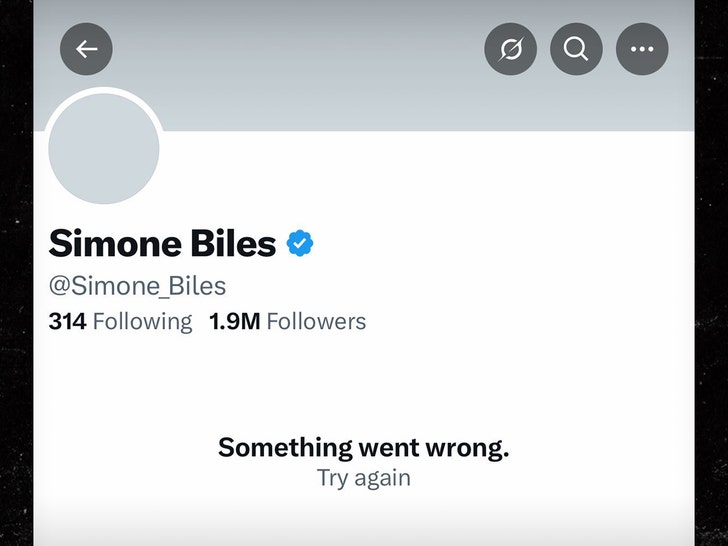Click the 1.9M follower count number

point(234,321)
